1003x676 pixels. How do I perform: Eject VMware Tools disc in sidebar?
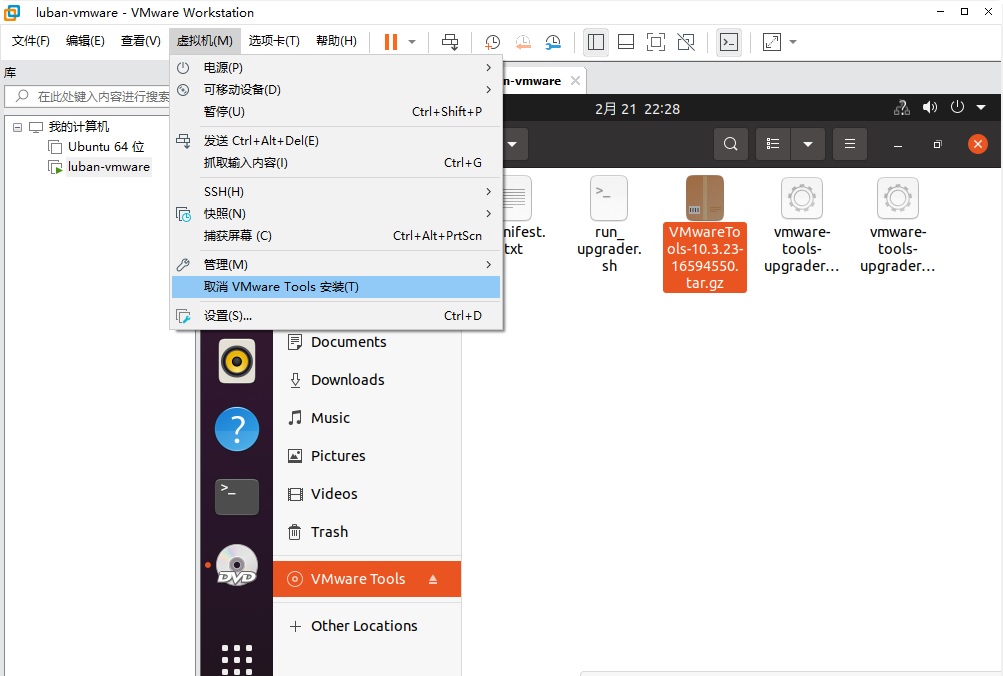click(433, 579)
